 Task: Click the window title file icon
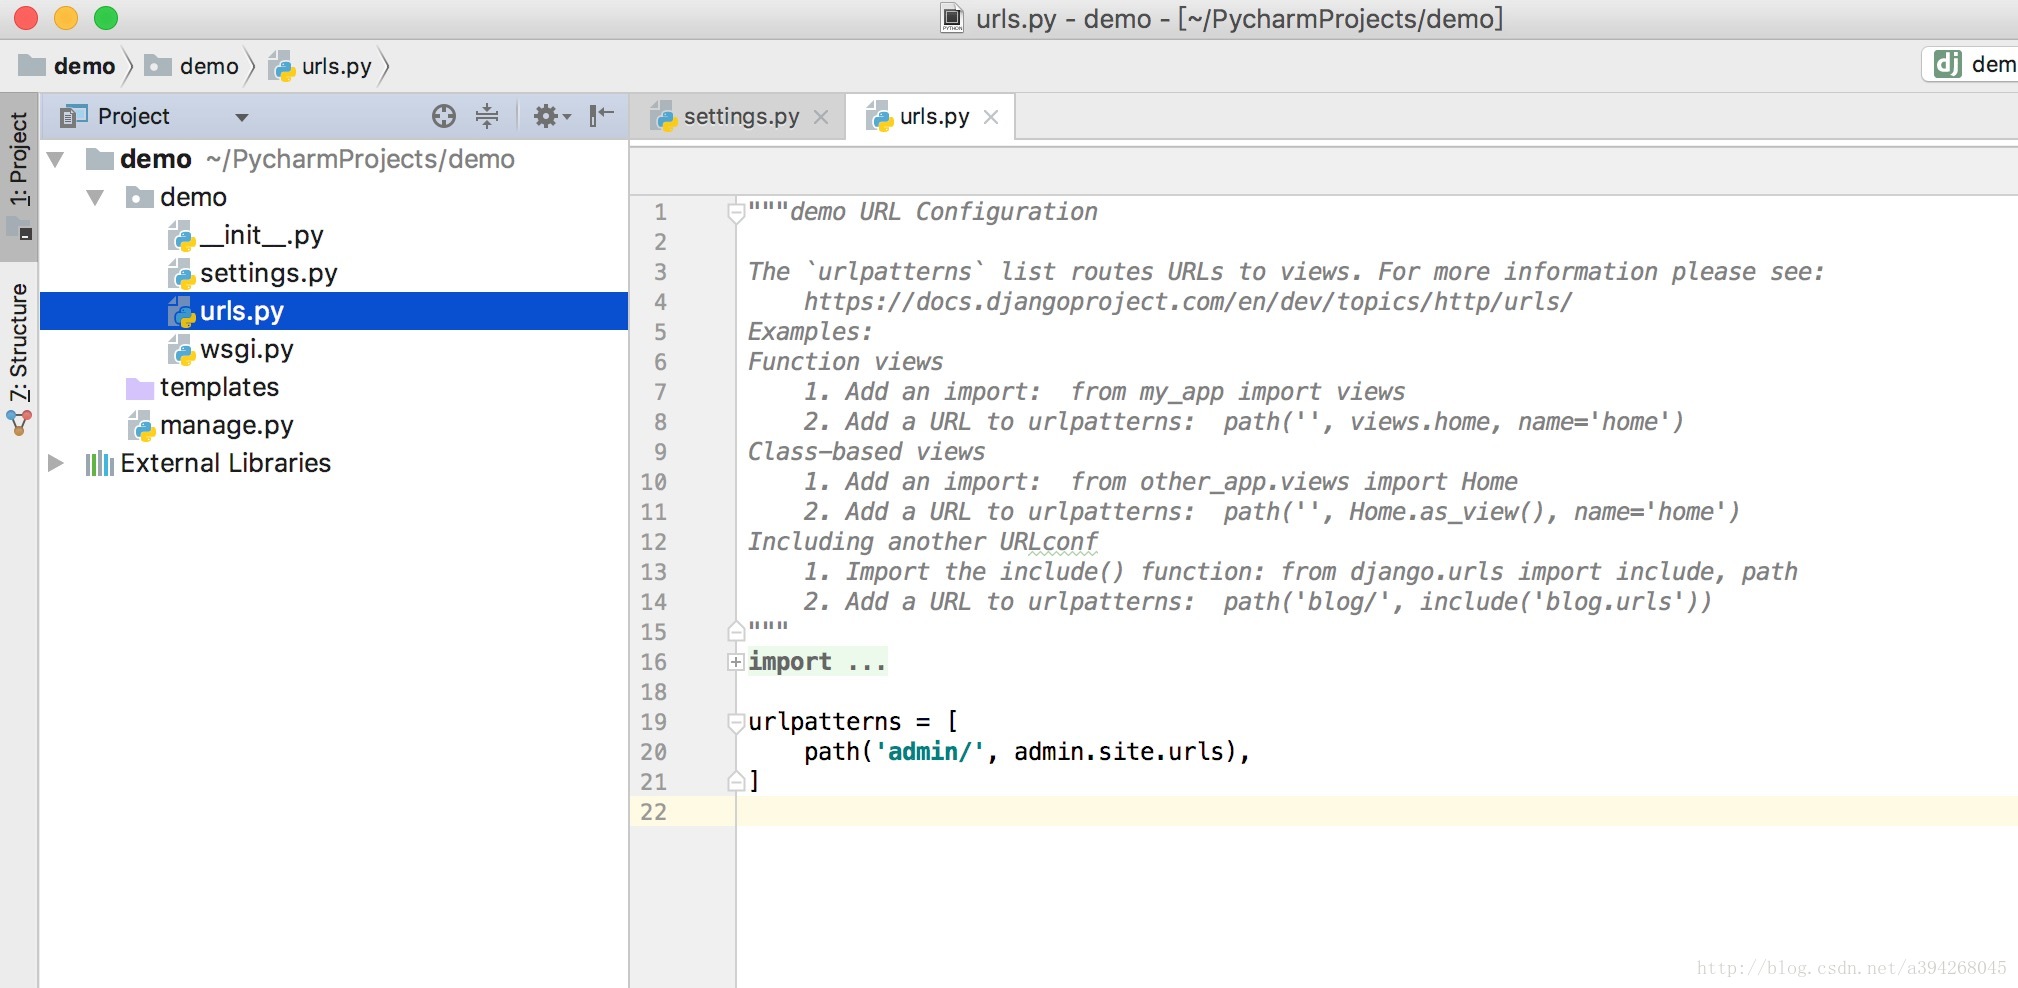pyautogui.click(x=952, y=18)
